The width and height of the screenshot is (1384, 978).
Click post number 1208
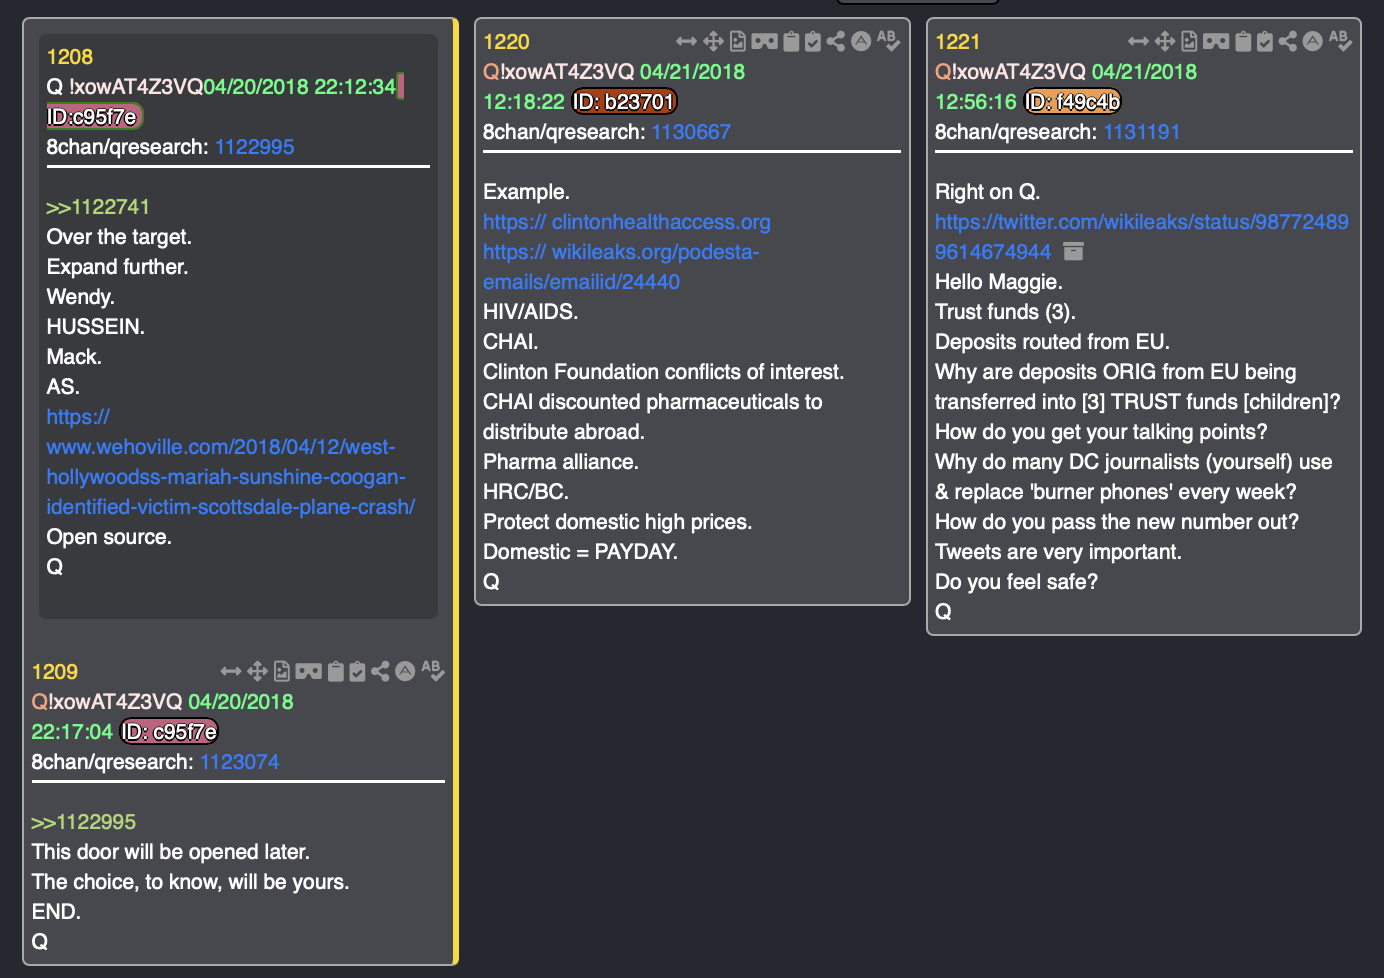tap(69, 57)
